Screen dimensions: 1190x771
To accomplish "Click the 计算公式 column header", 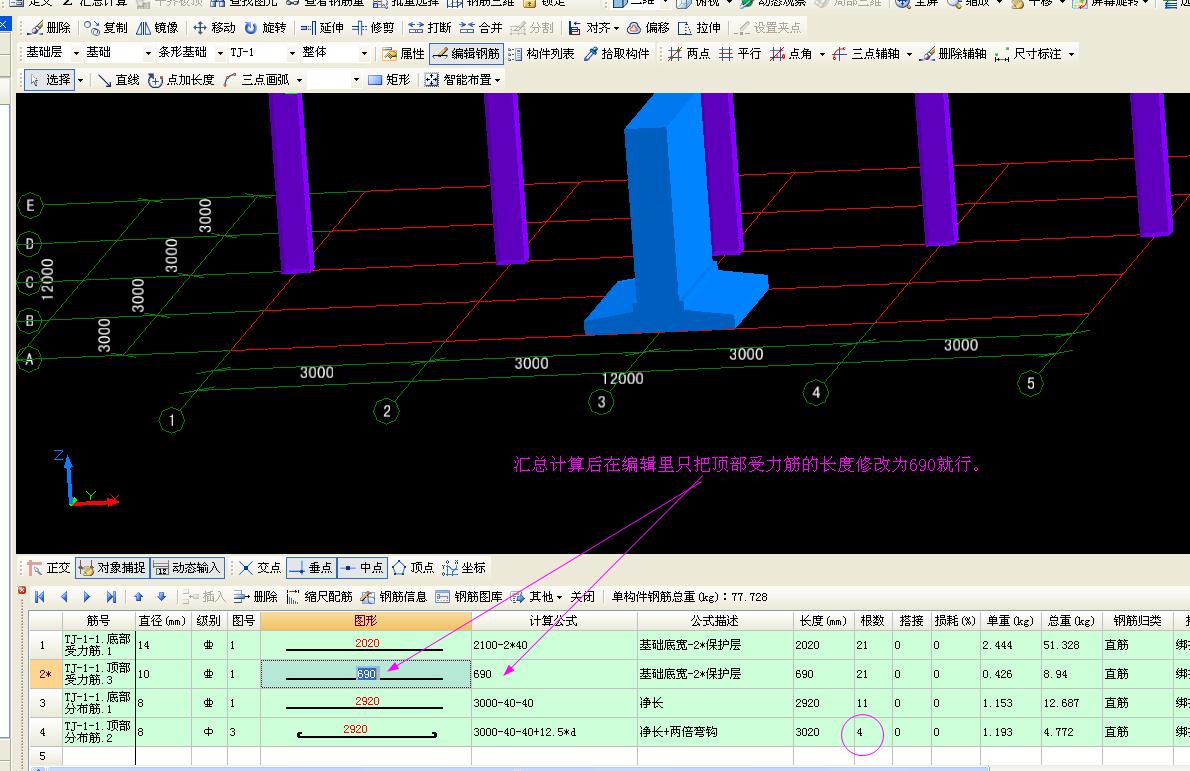I will point(553,621).
